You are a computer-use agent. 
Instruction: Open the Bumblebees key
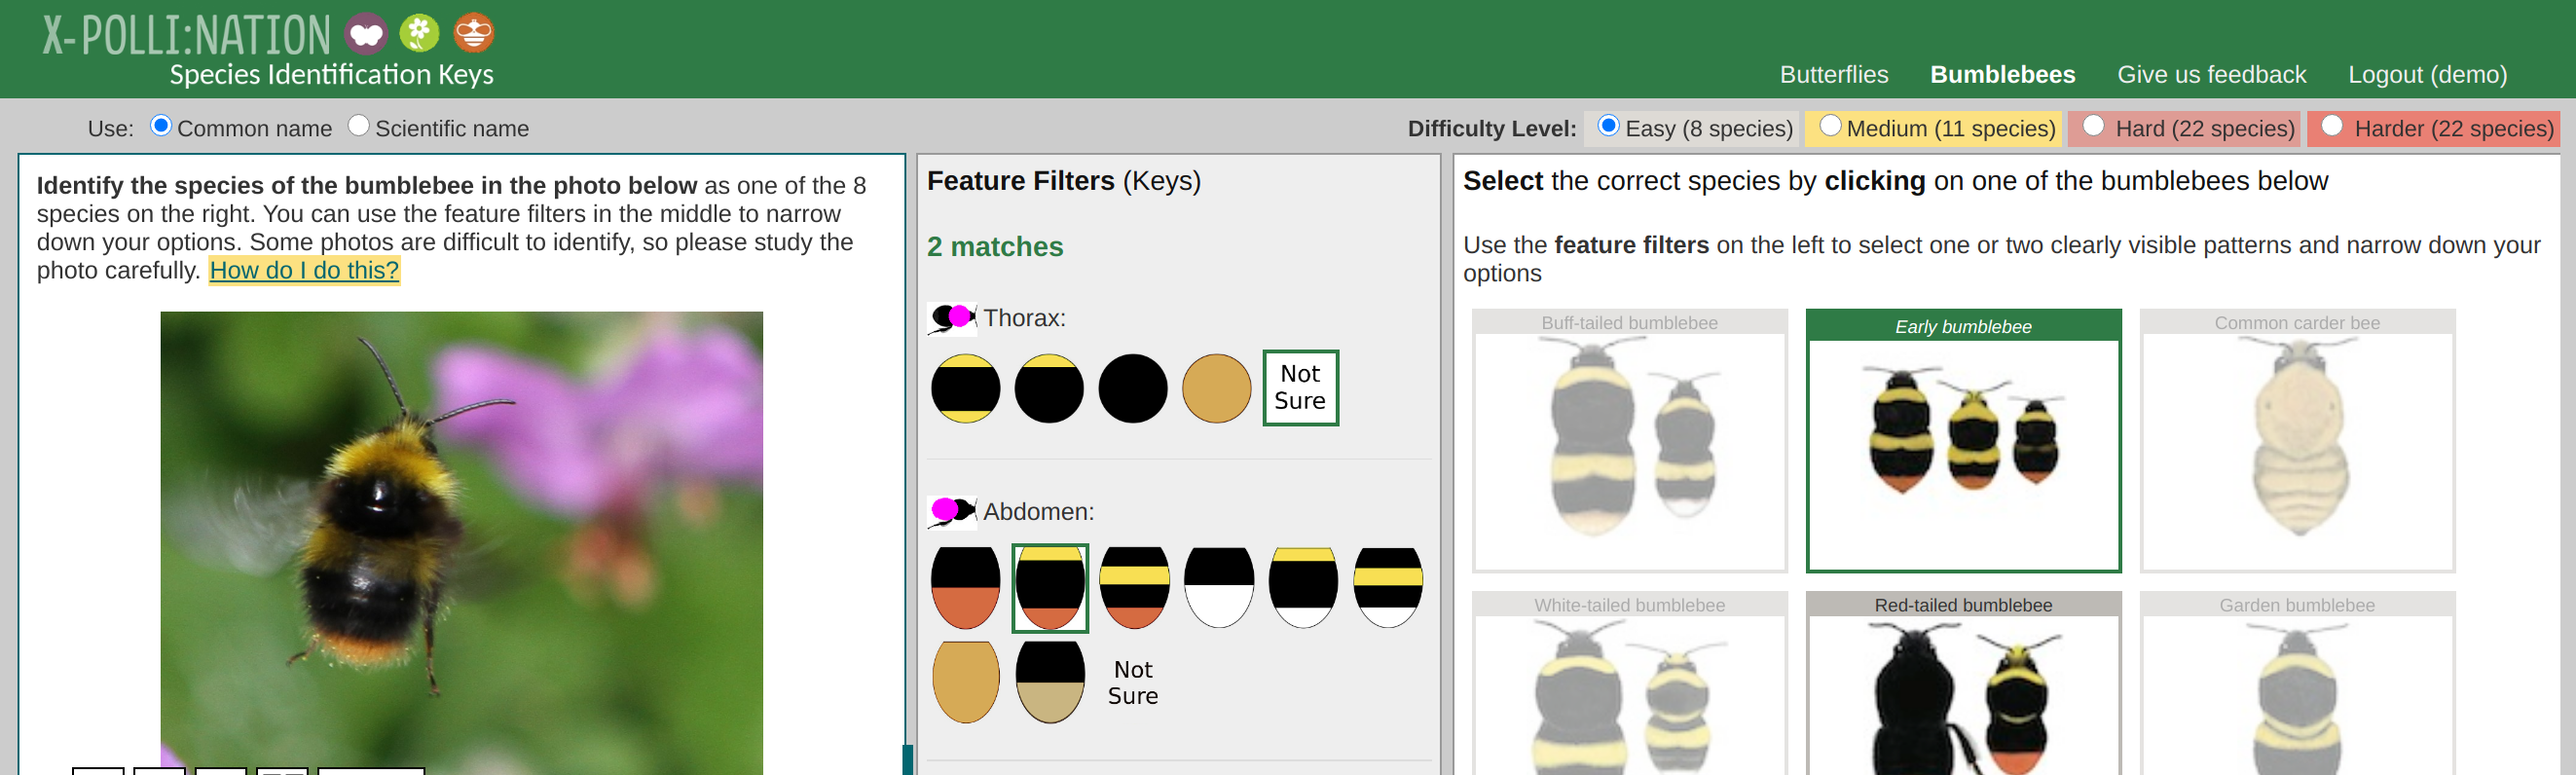2002,75
